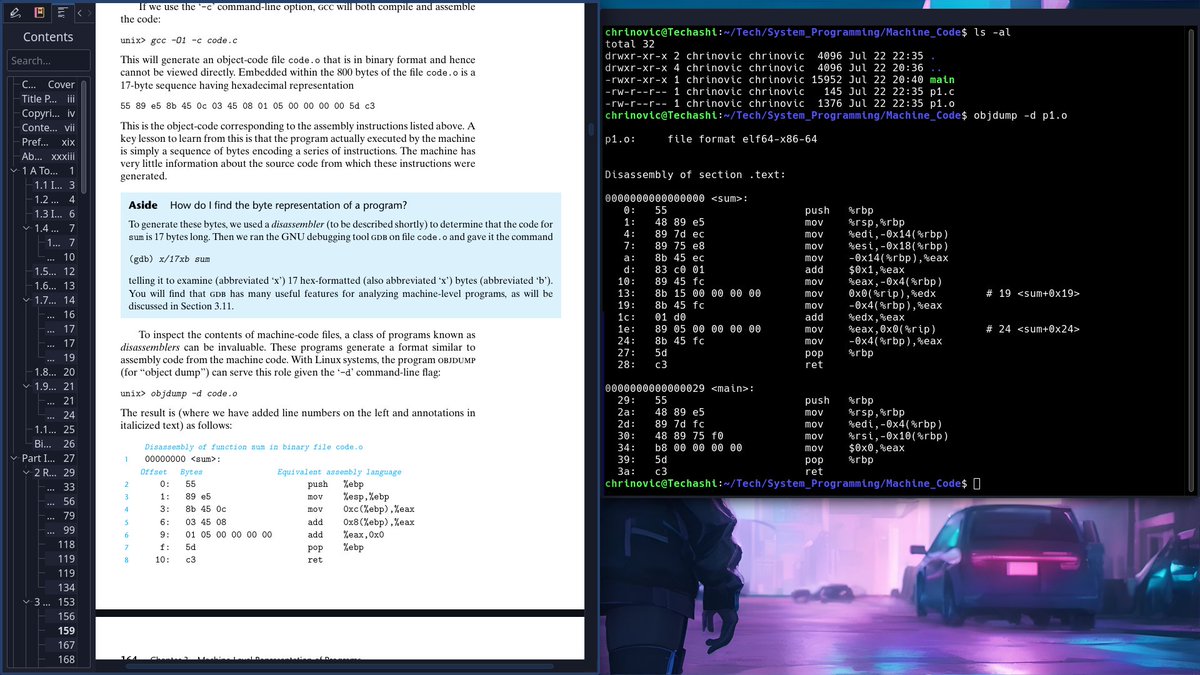
Task: Click the '# 24 <sum+0x24>' comment in terminal
Action: (x=1032, y=329)
